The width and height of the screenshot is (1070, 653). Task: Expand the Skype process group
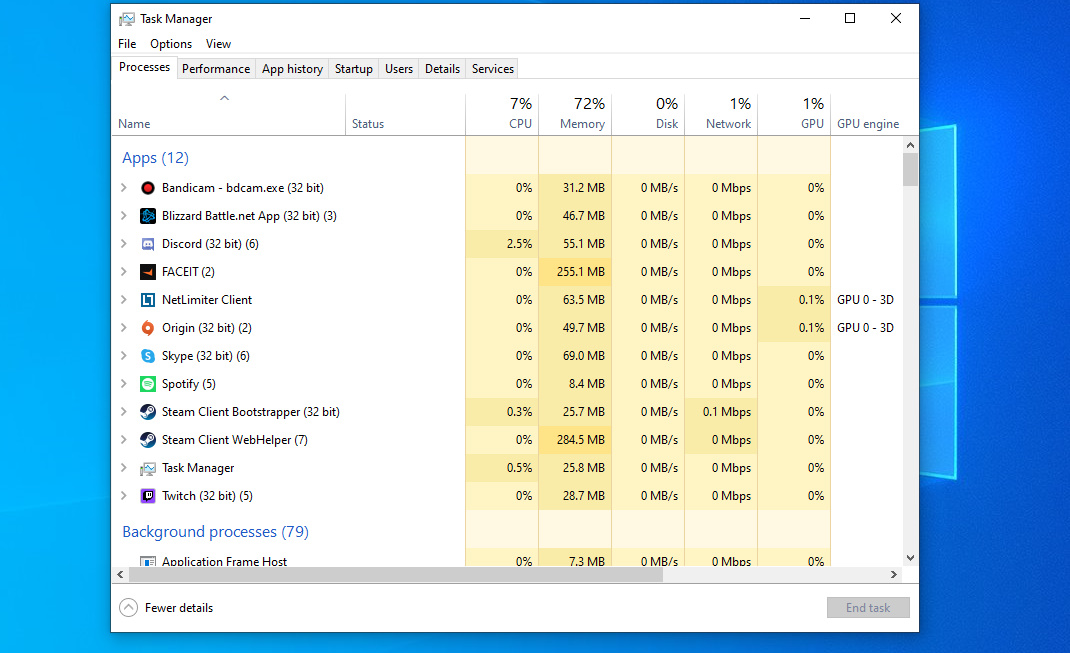tap(124, 355)
